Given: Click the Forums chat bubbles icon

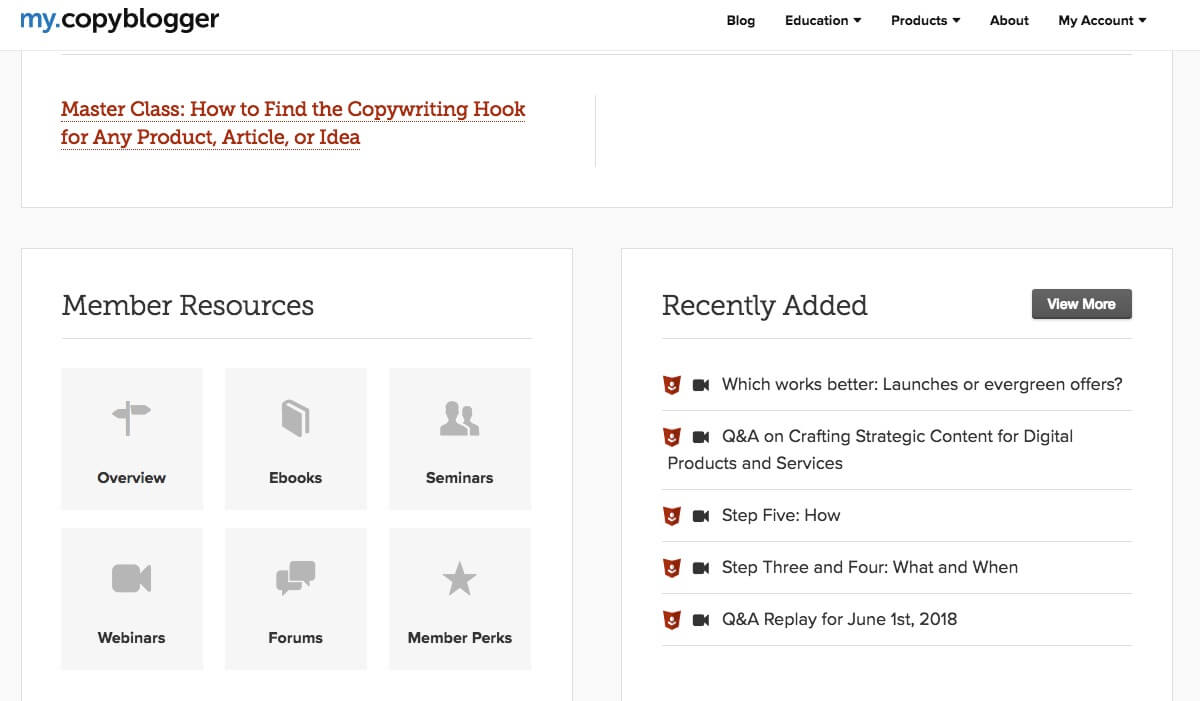Looking at the screenshot, I should pyautogui.click(x=295, y=578).
